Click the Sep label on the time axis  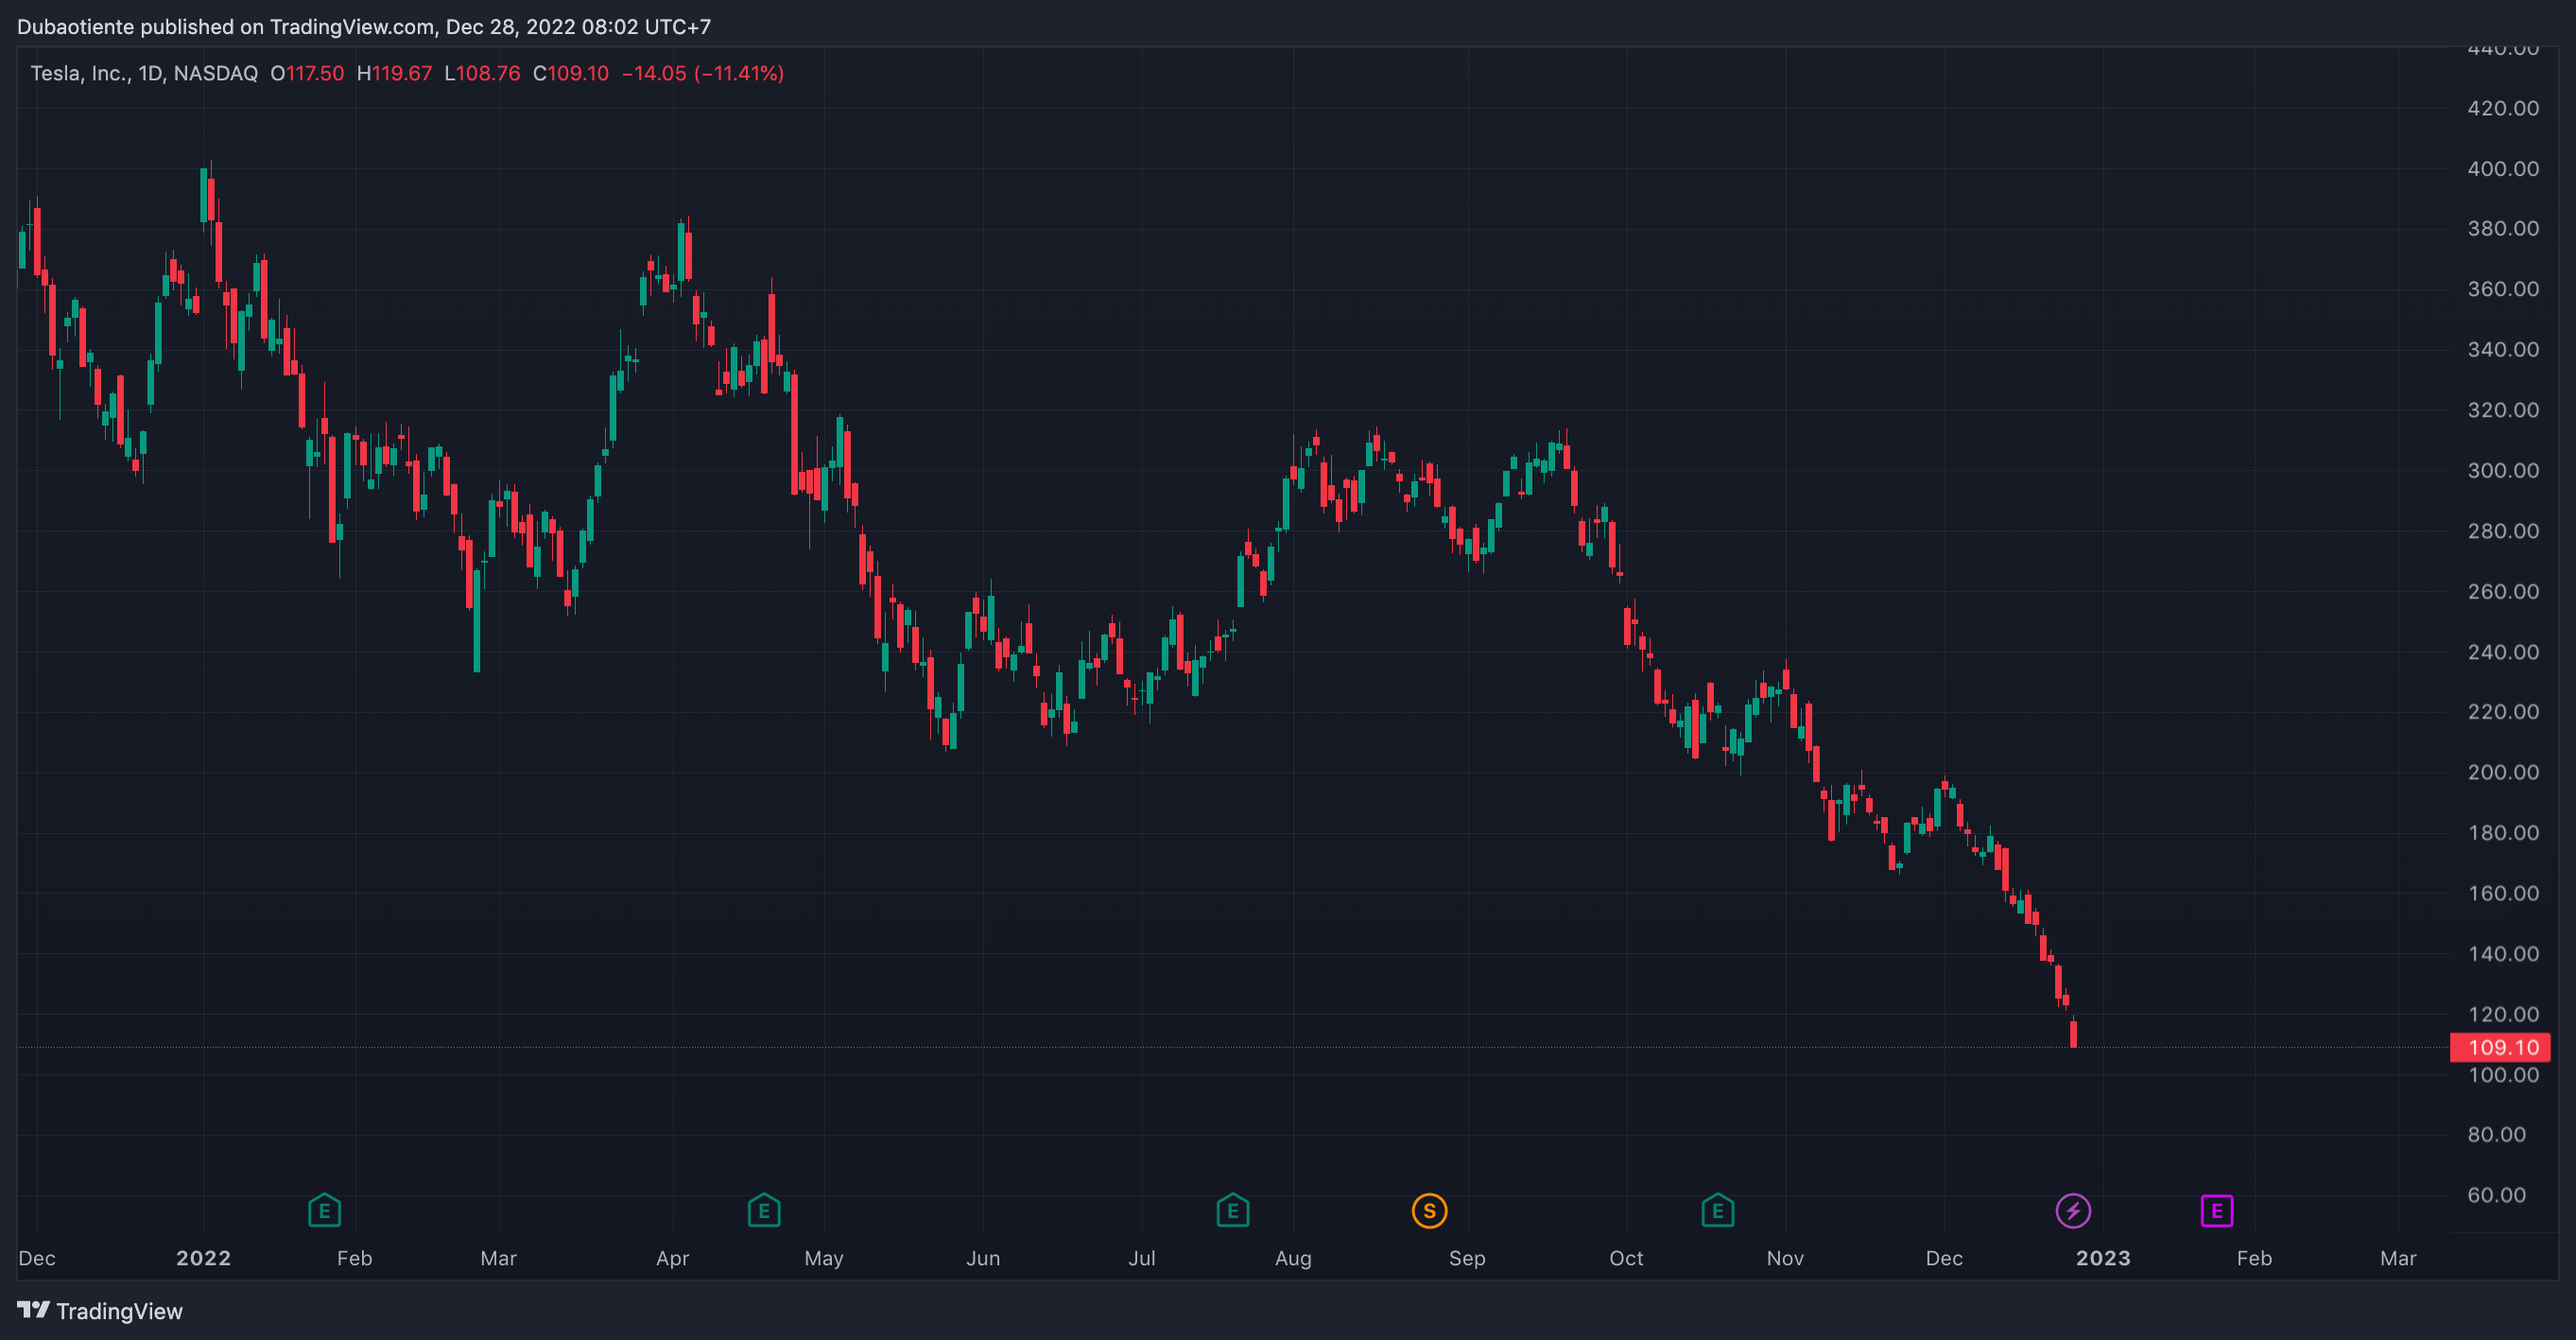click(x=1467, y=1258)
